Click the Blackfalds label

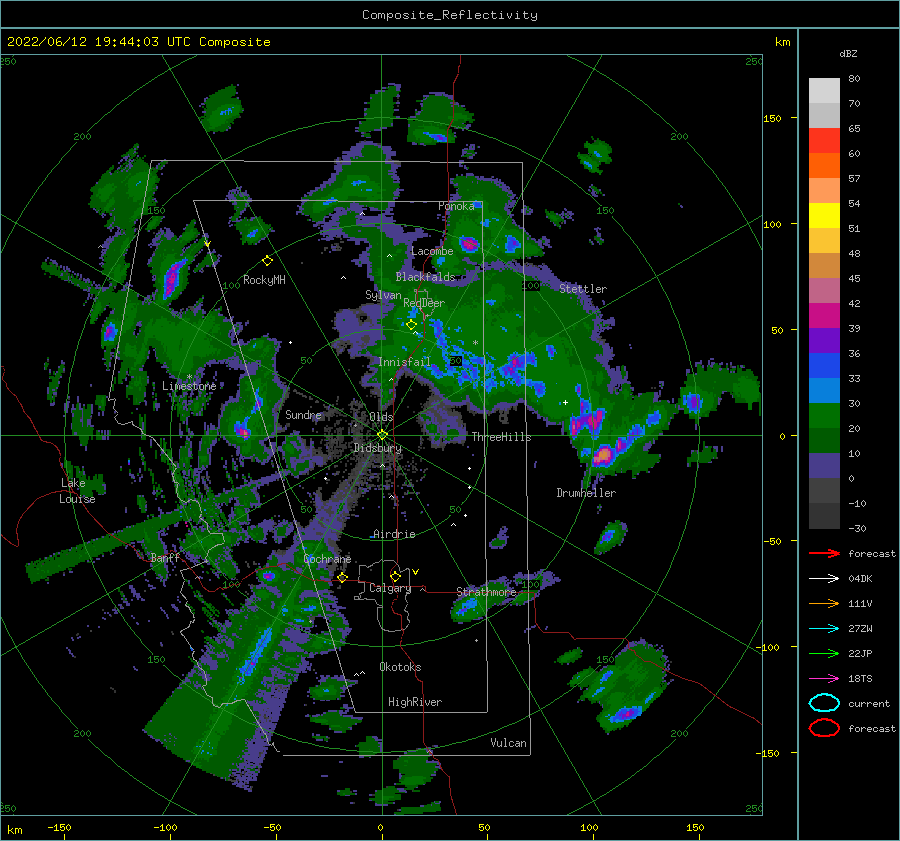[x=425, y=277]
